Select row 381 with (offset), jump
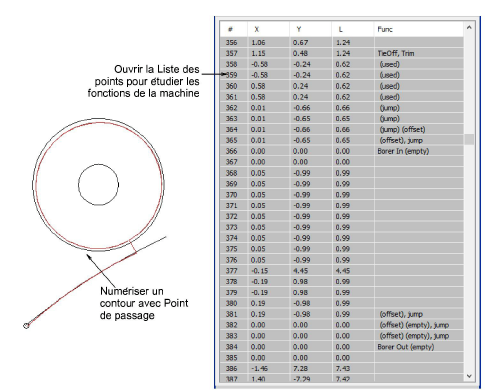This screenshot has width=485, height=390. point(342,314)
